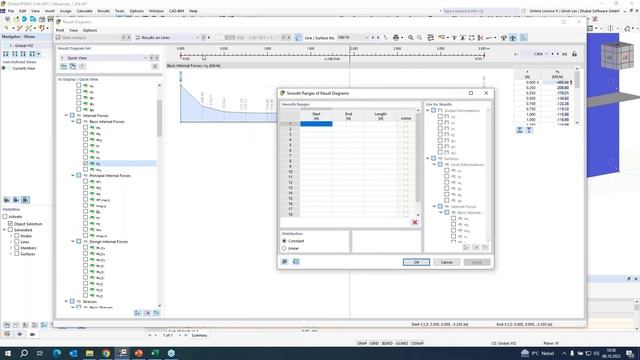
Task: Click the scissors cut icon in diagram toolbar
Action: pyautogui.click(x=480, y=38)
